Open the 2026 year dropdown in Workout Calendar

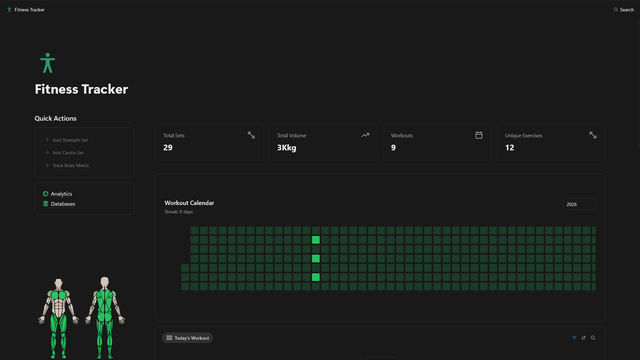(578, 204)
